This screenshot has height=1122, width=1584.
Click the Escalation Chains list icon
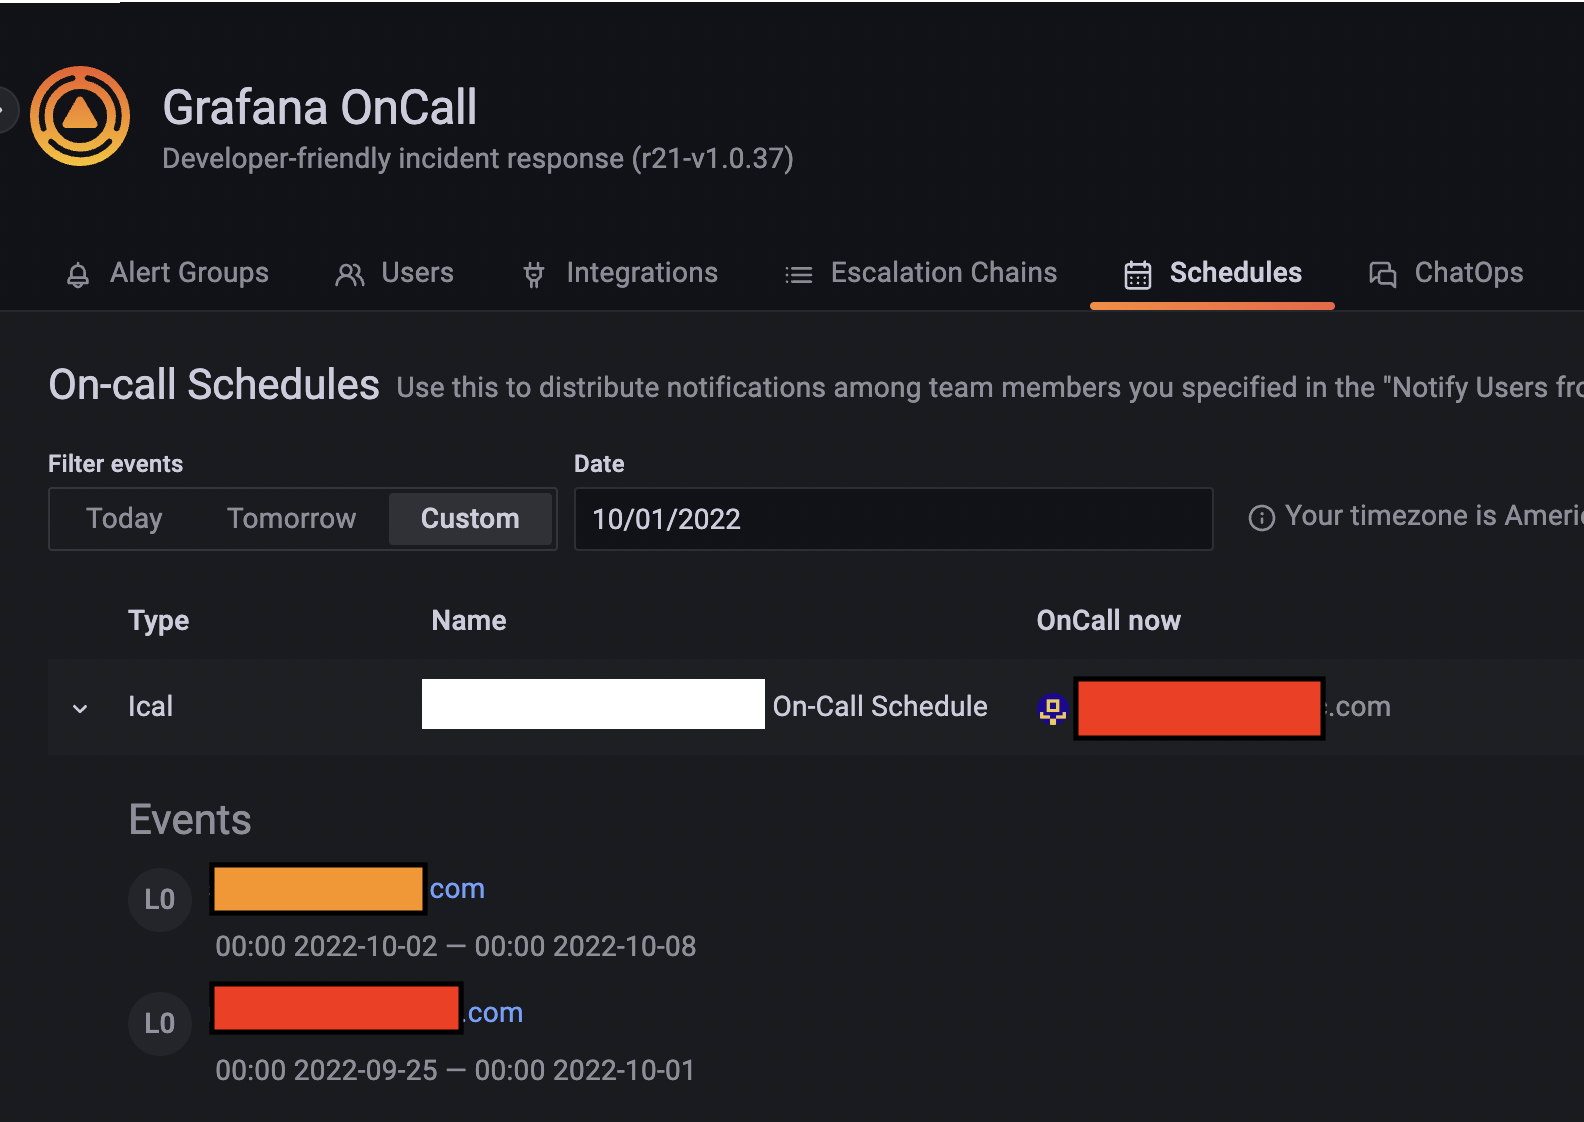click(798, 273)
